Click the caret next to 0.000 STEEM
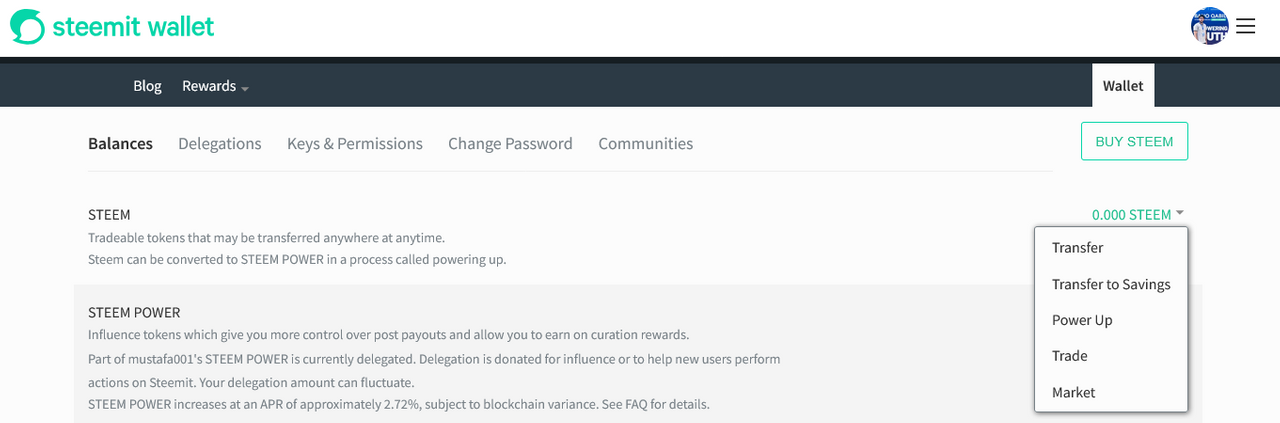The height and width of the screenshot is (423, 1280). 1180,213
